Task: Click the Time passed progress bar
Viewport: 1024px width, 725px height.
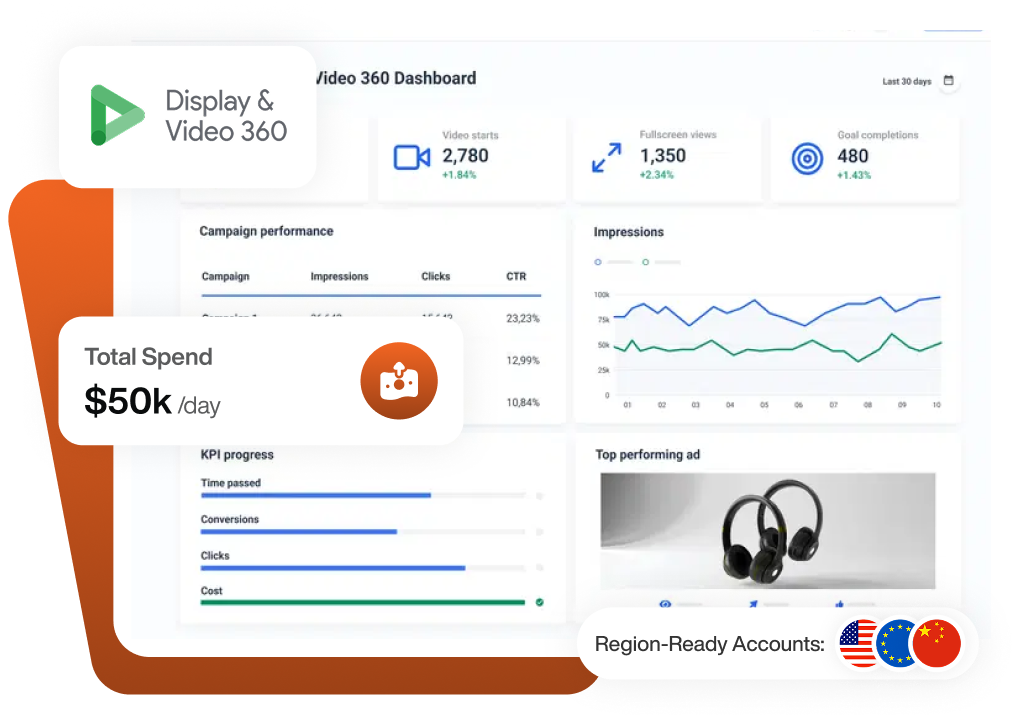Action: pyautogui.click(x=362, y=495)
